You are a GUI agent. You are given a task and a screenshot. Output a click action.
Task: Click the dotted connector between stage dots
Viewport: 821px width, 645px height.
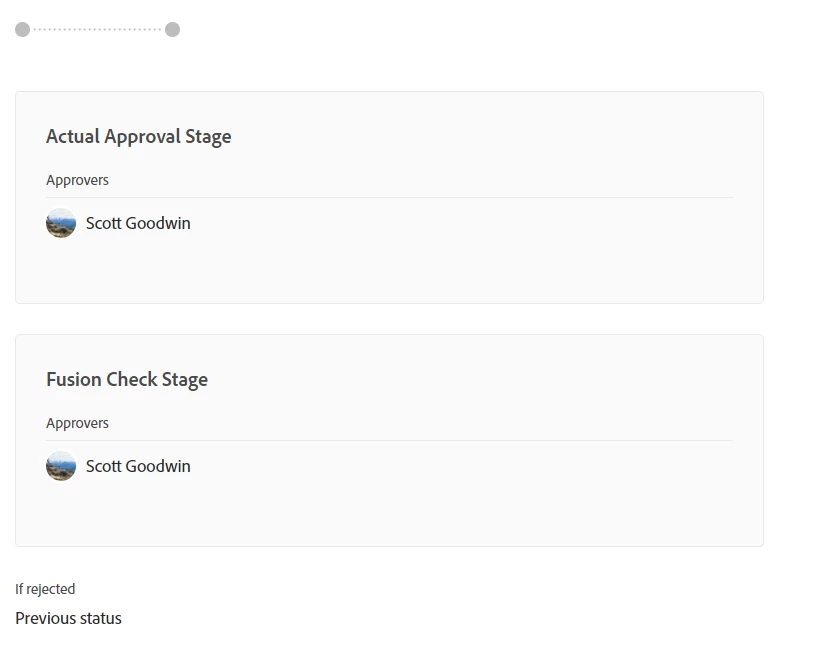pos(97,30)
